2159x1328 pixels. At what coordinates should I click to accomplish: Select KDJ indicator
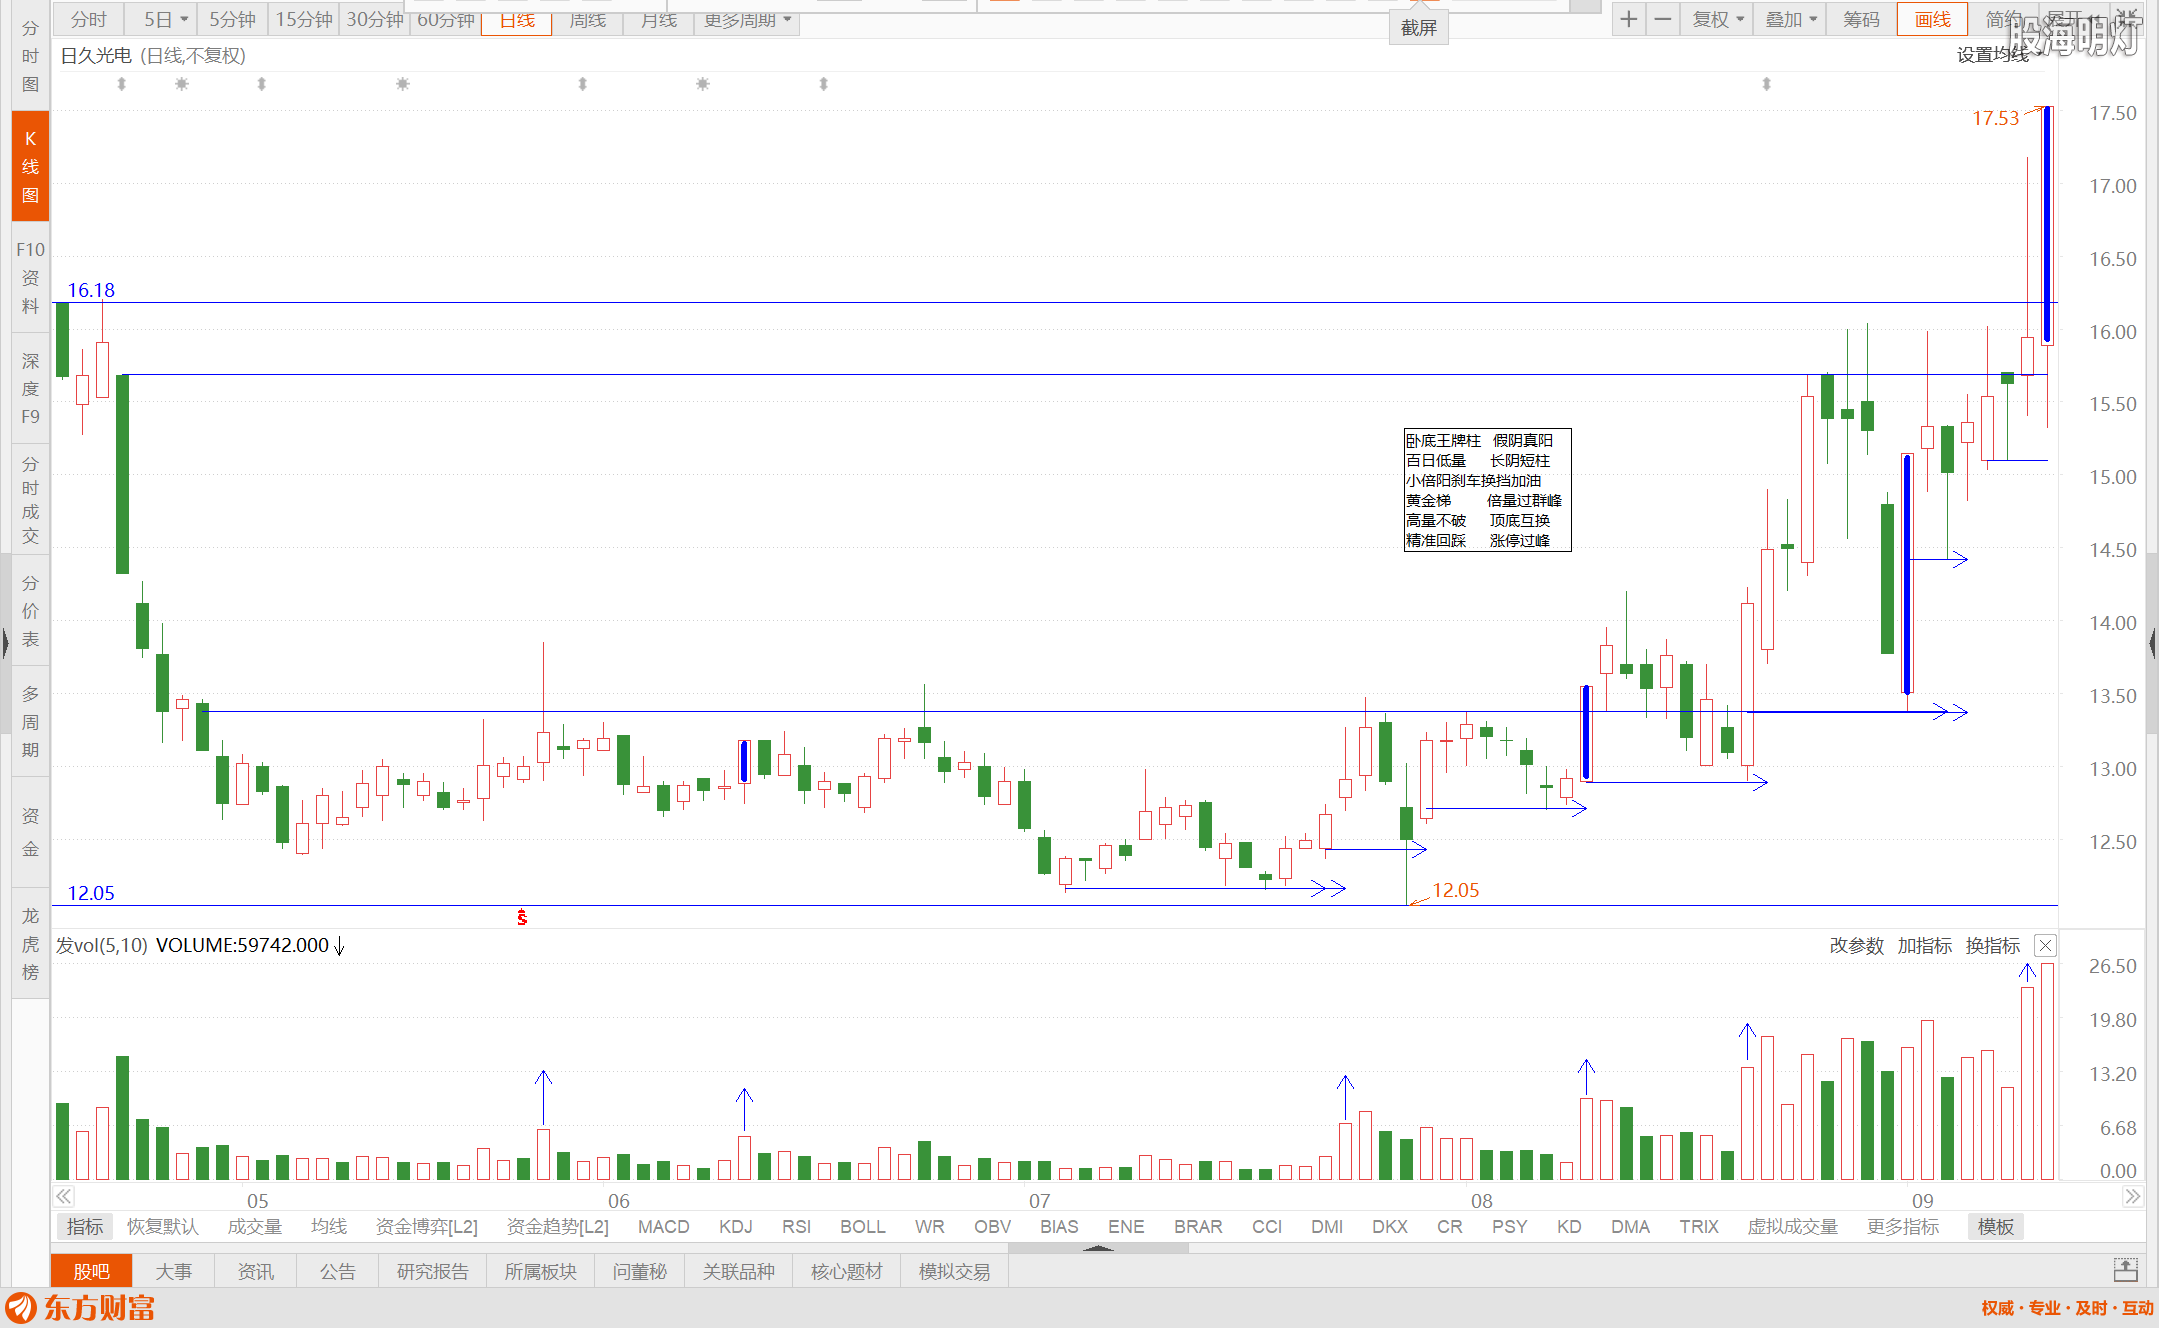[x=735, y=1226]
